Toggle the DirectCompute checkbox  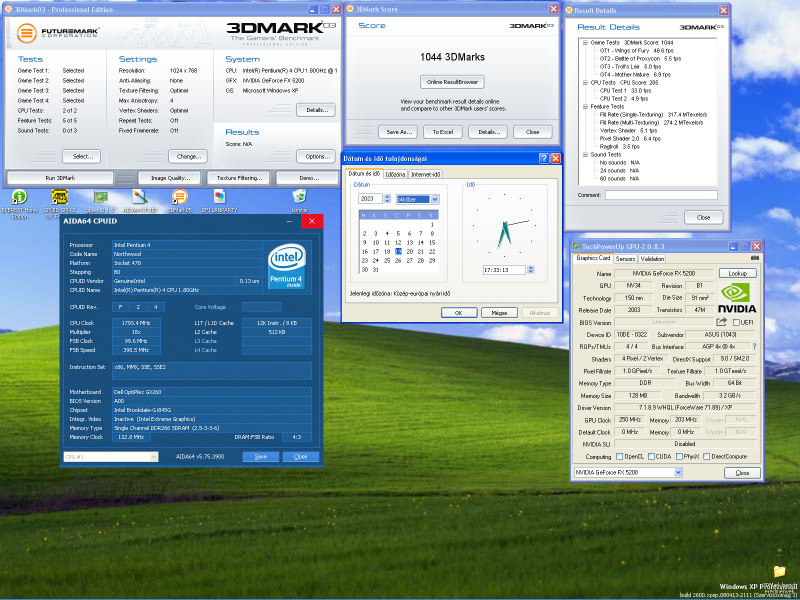(x=706, y=457)
